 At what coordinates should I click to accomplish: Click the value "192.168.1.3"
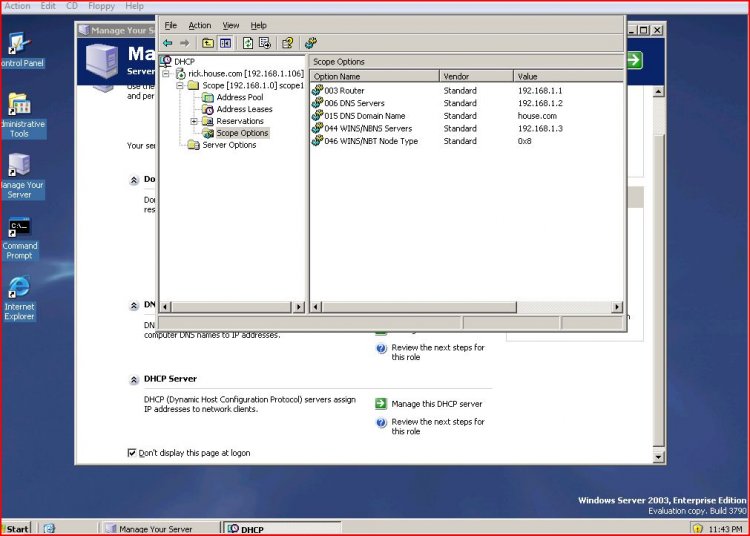point(540,129)
